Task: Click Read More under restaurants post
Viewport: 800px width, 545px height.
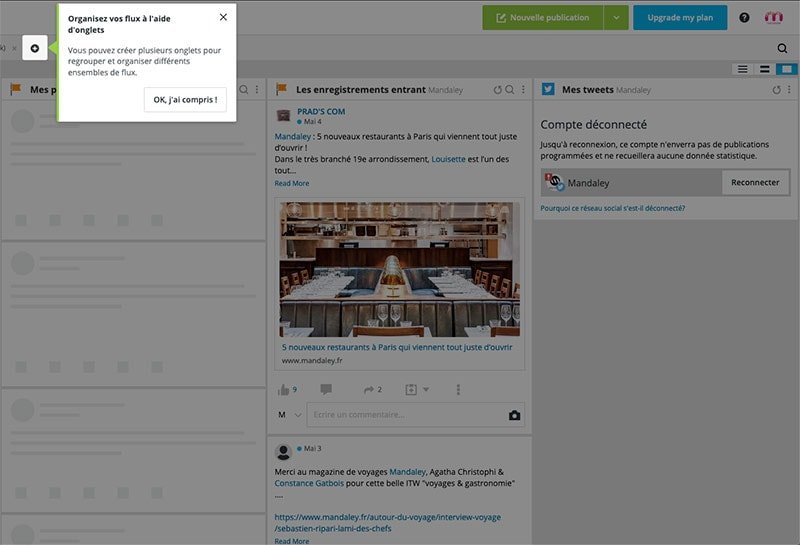Action: point(292,183)
